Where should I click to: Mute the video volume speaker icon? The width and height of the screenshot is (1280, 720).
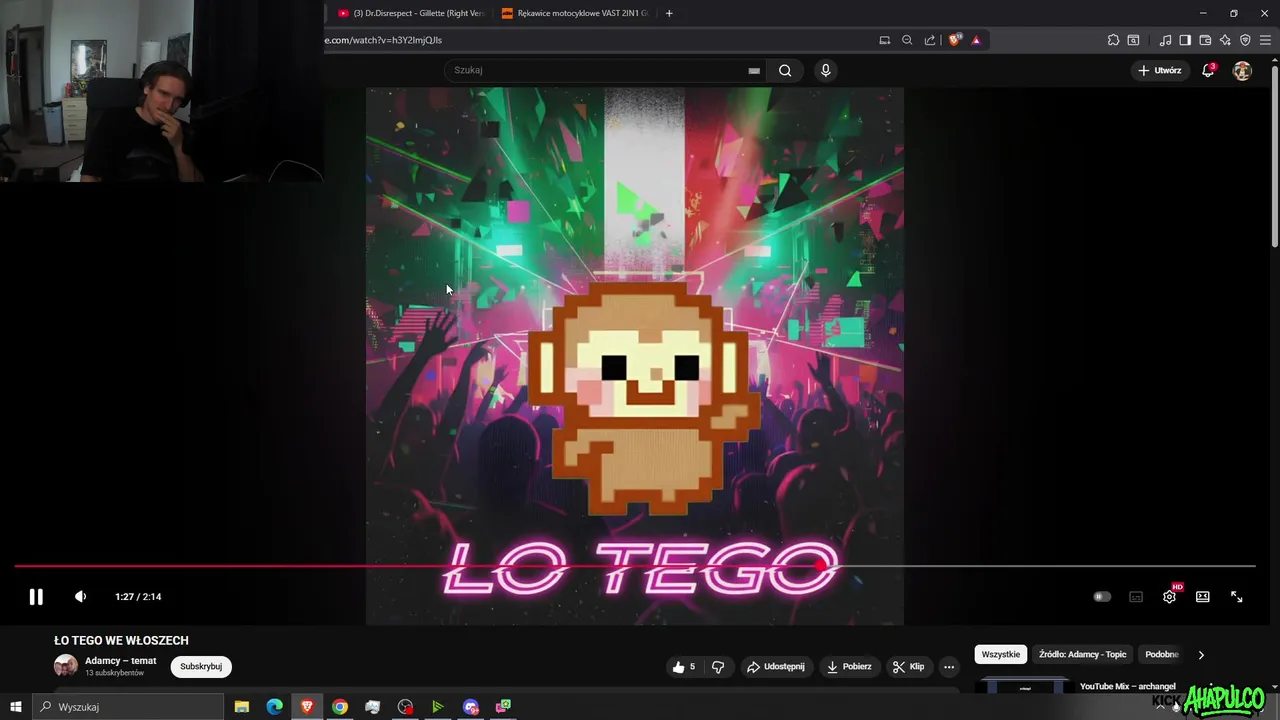pyautogui.click(x=80, y=597)
